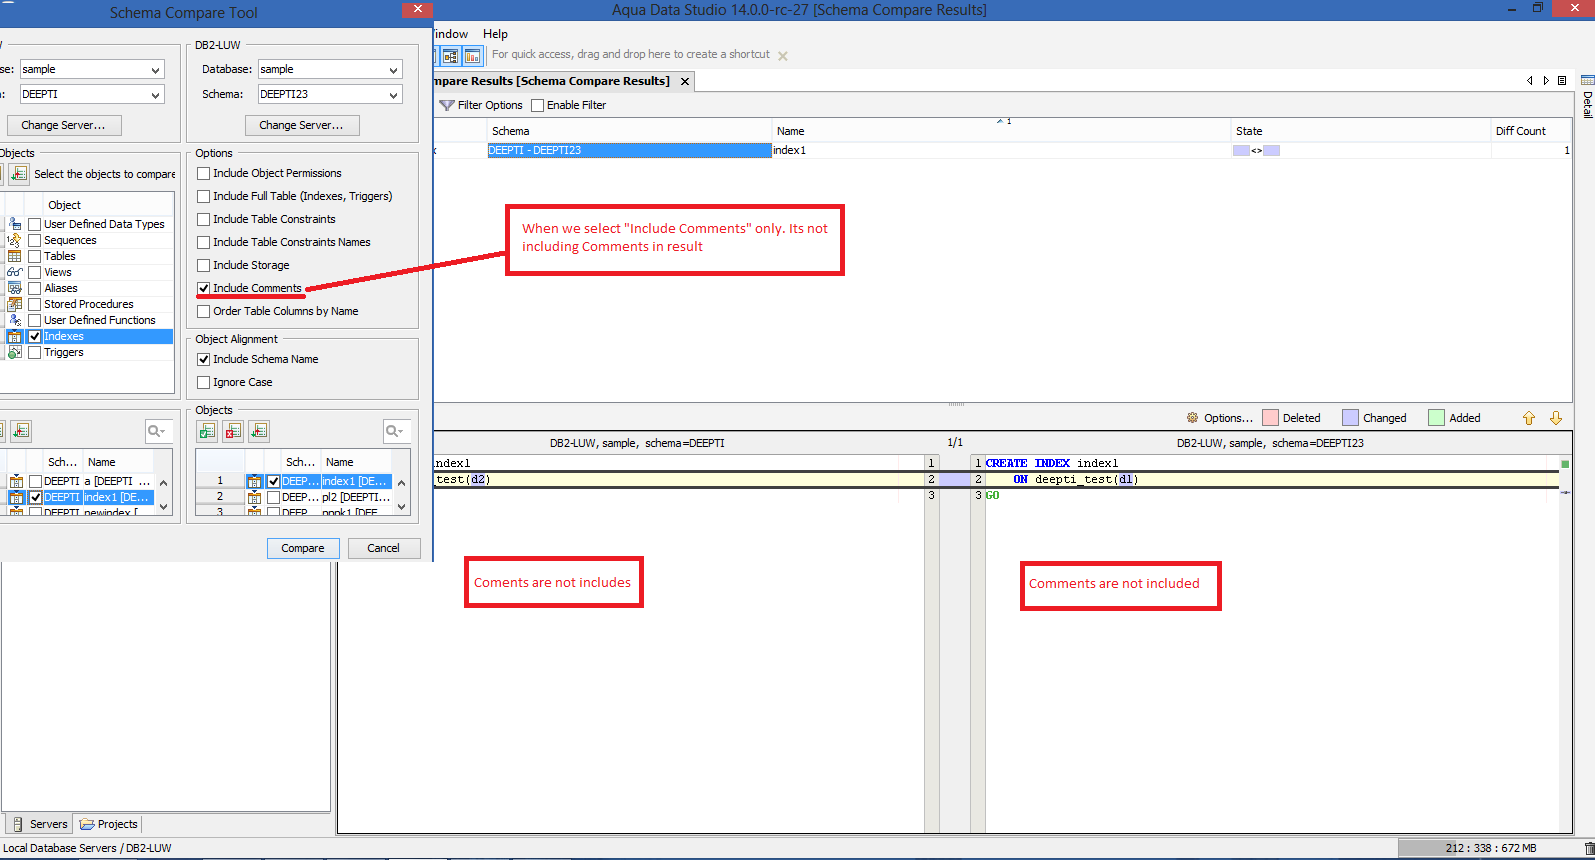
Task: Click the objects list icon beside 'Select the objects to compare'
Action: [x=19, y=174]
